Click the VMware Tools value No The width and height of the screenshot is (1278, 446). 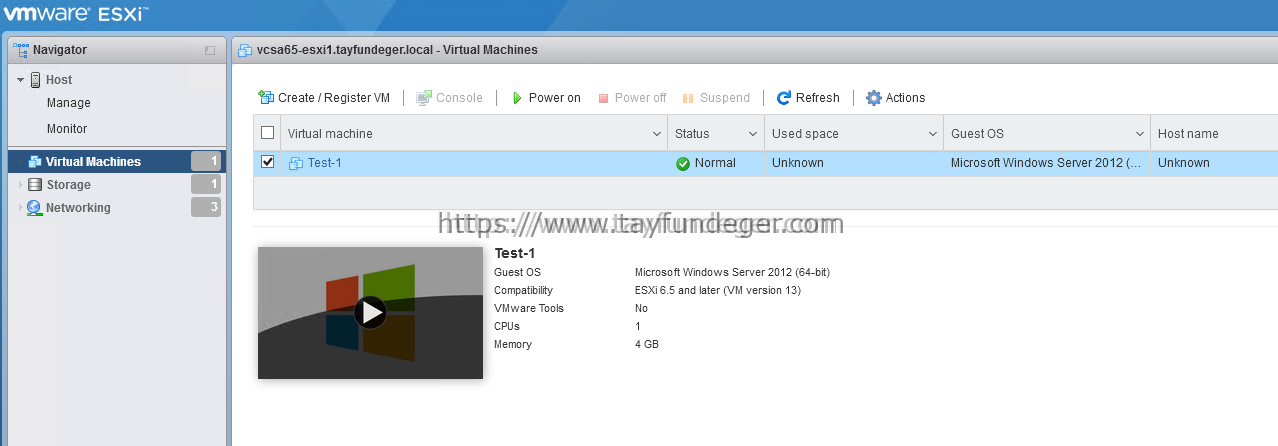coord(642,308)
